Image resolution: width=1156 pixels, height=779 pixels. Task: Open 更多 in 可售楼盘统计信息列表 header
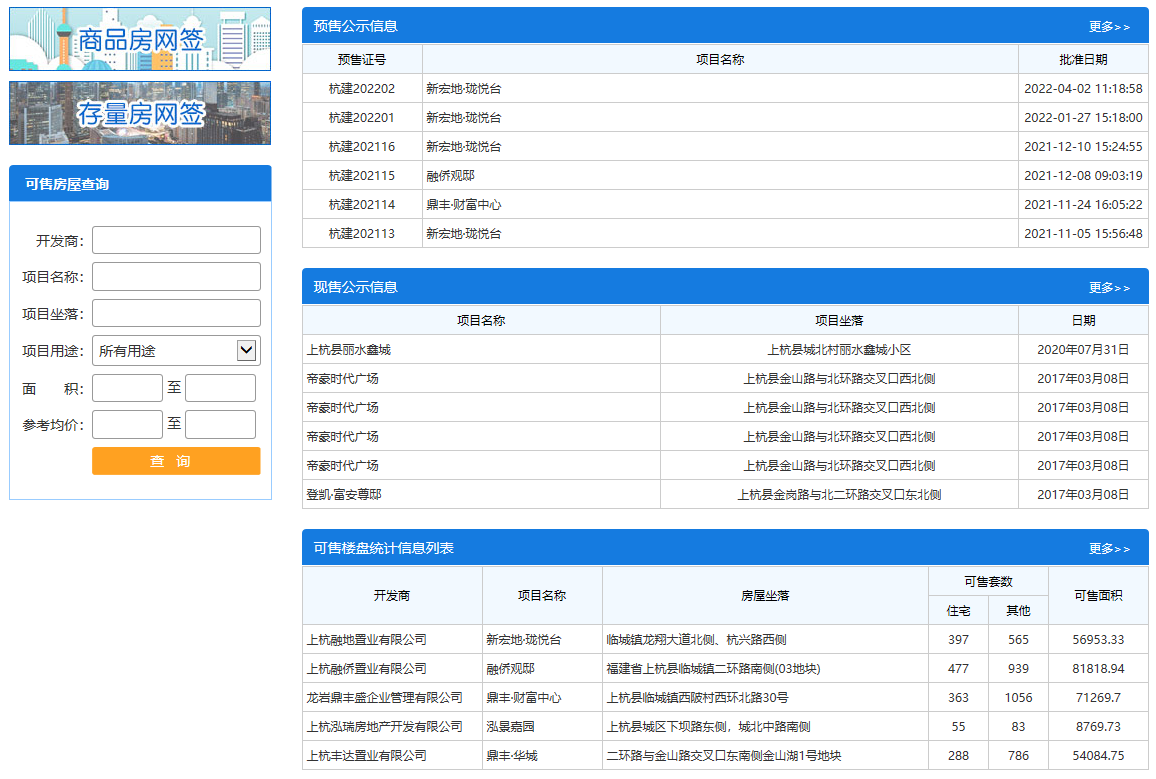pyautogui.click(x=1109, y=549)
